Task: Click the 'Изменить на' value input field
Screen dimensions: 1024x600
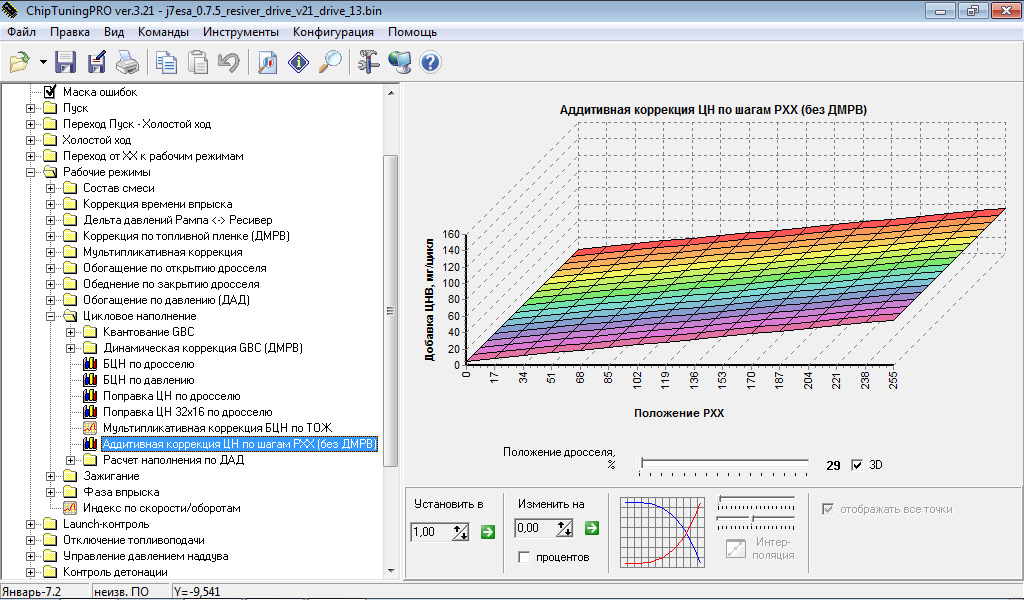Action: tap(535, 528)
